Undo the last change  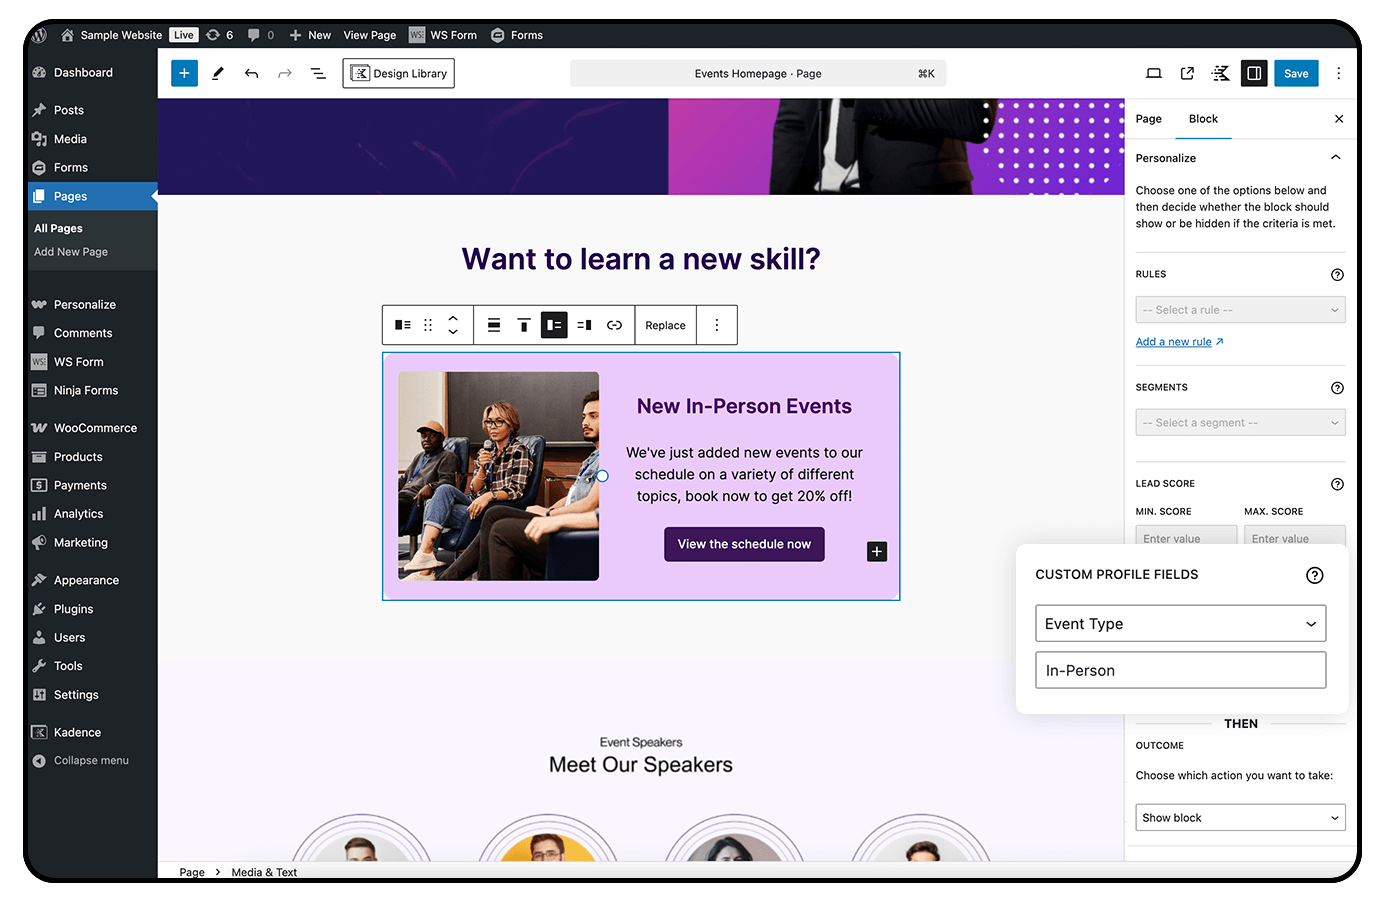point(252,73)
